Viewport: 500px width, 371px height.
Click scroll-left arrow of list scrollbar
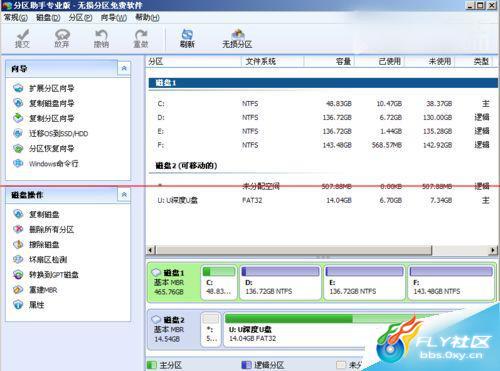151,250
